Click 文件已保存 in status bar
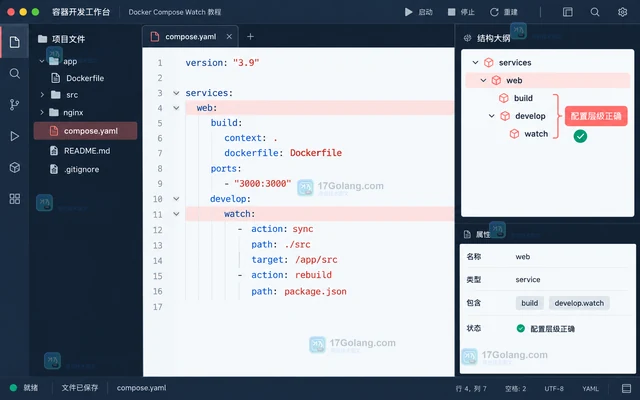Viewport: 640px width, 400px height. (80, 388)
